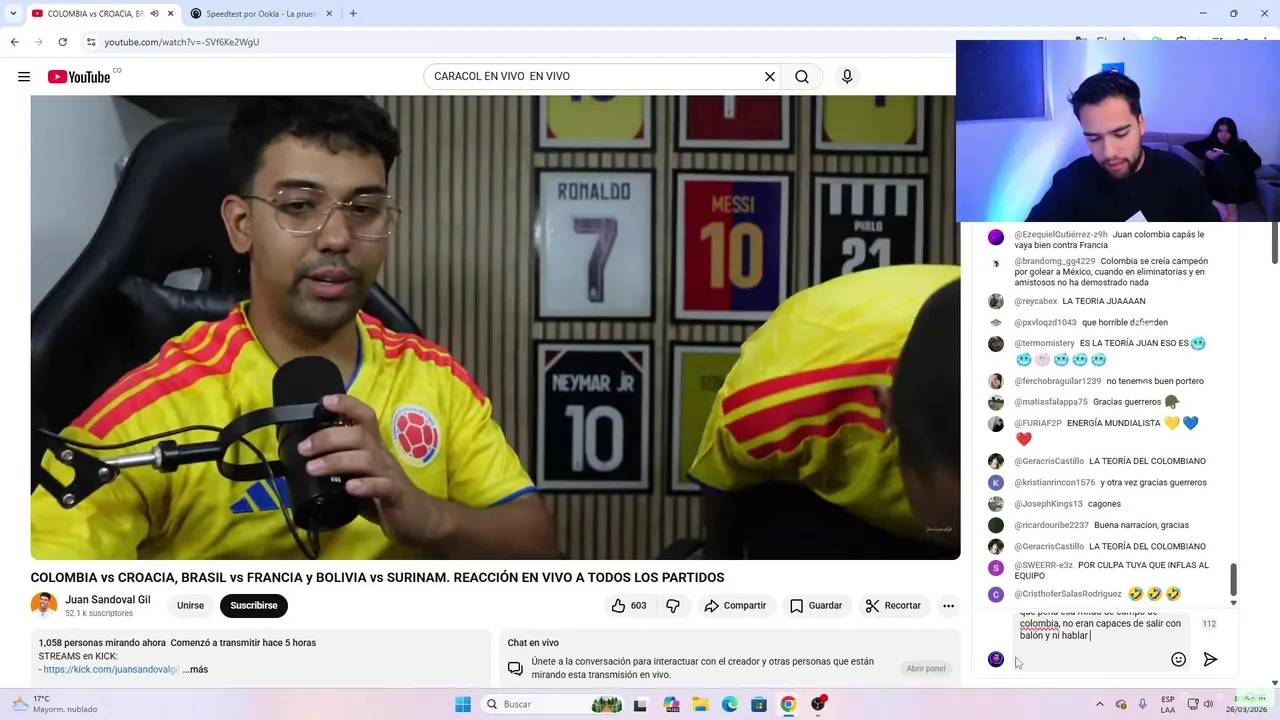Start voice search with microphone icon
This screenshot has height=720, width=1280.
[x=847, y=77]
